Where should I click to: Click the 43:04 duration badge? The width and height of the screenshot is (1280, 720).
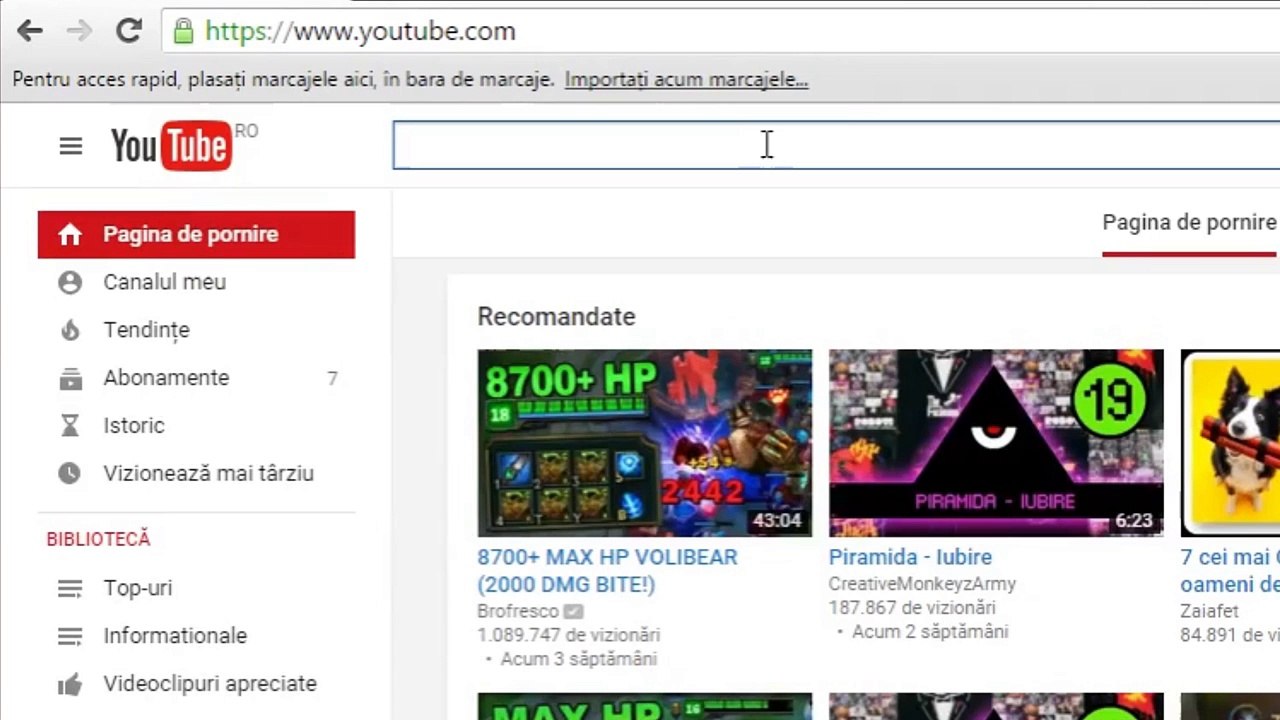point(778,521)
